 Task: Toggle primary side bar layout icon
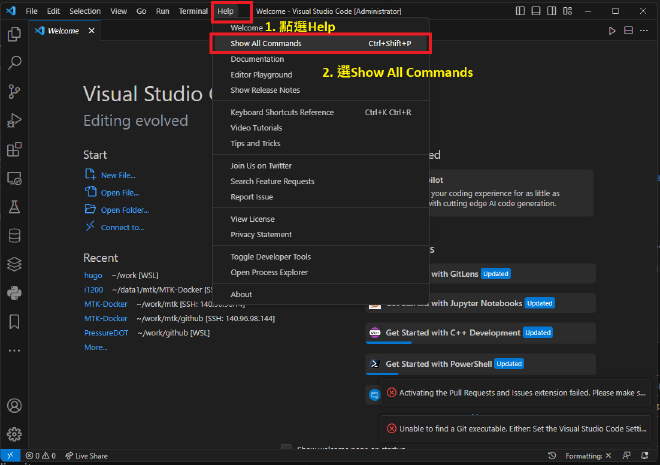(x=520, y=11)
